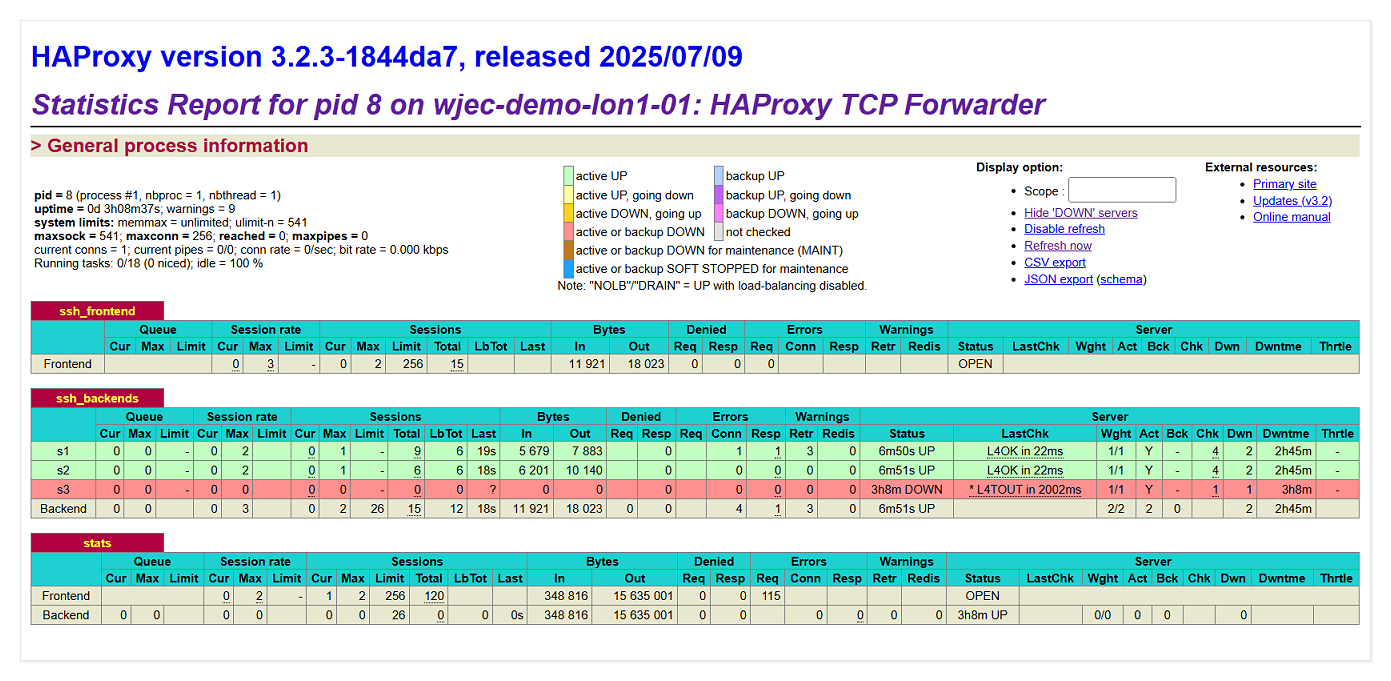Viewport: 1391px width, 681px height.
Task: Click ssh_frontend sessions total value 15
Action: point(457,364)
